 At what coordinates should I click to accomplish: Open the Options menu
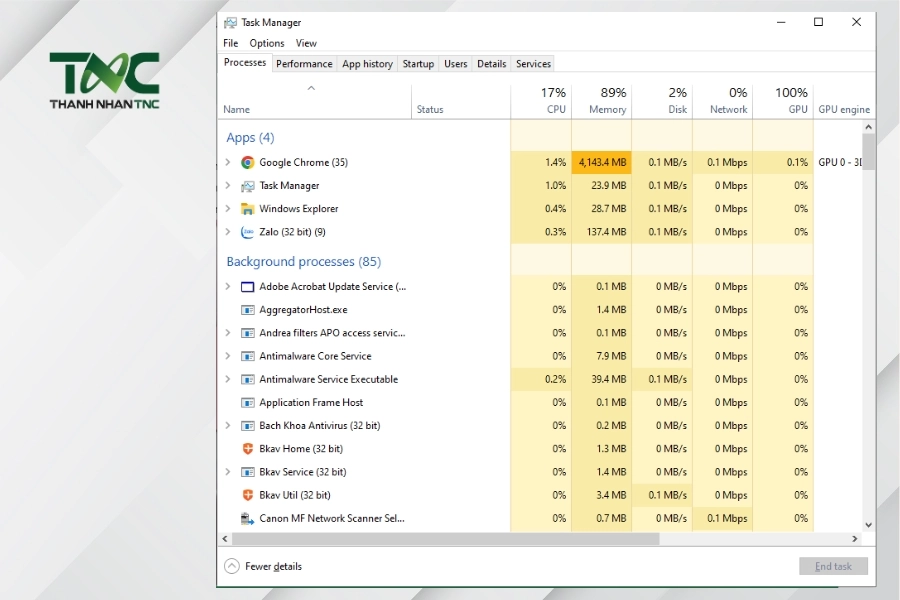point(267,43)
